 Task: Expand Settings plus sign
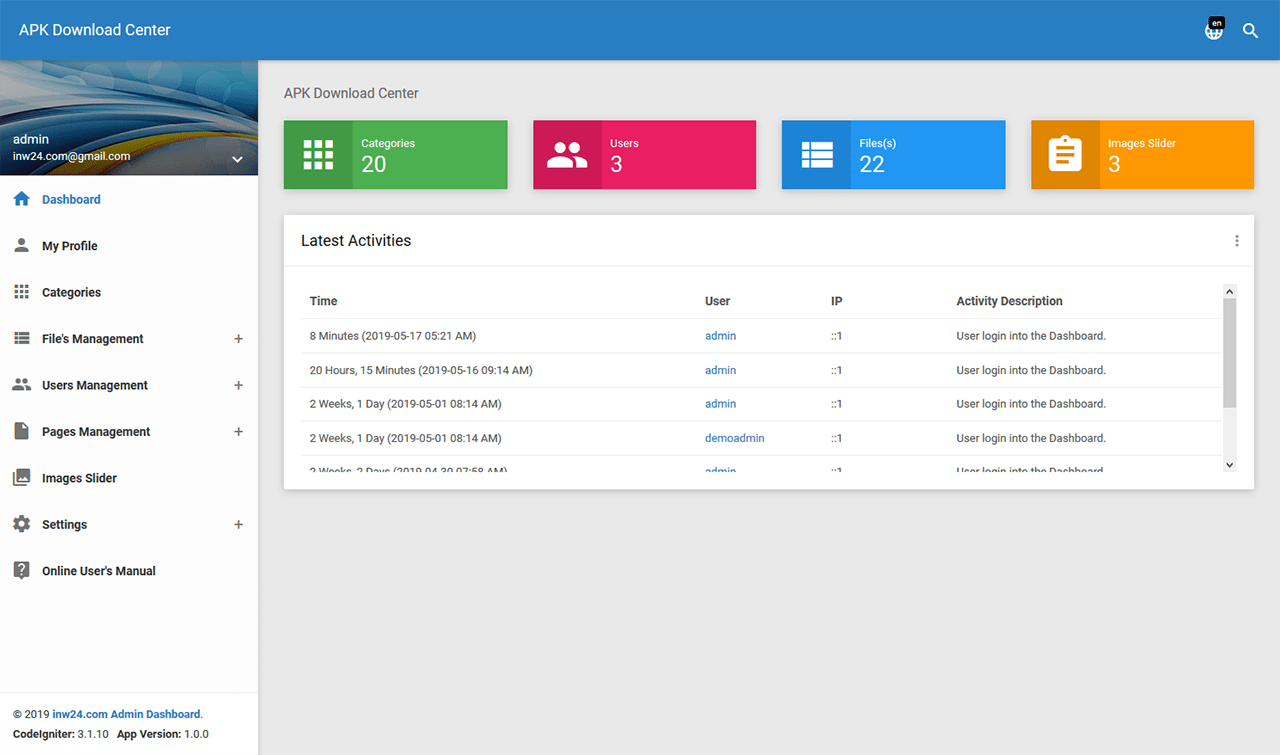pyautogui.click(x=238, y=524)
